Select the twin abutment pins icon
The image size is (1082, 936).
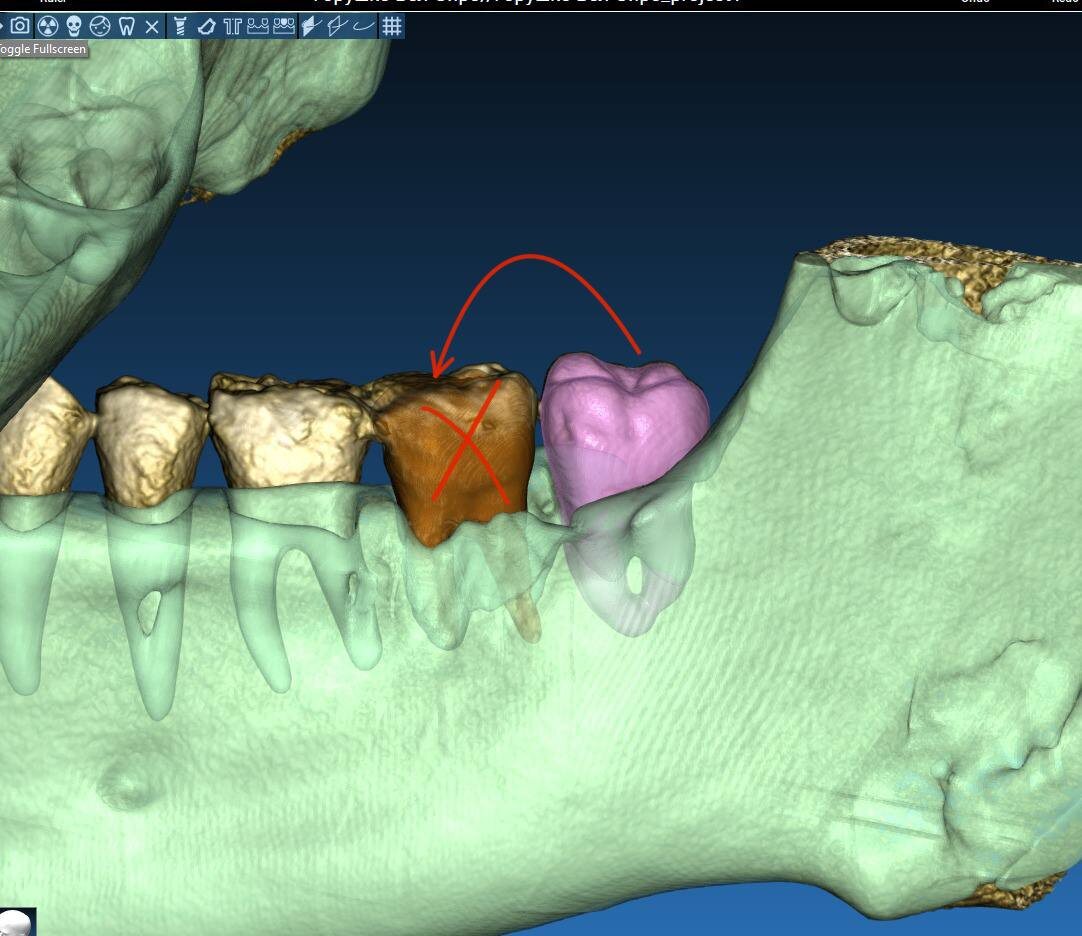tap(233, 26)
